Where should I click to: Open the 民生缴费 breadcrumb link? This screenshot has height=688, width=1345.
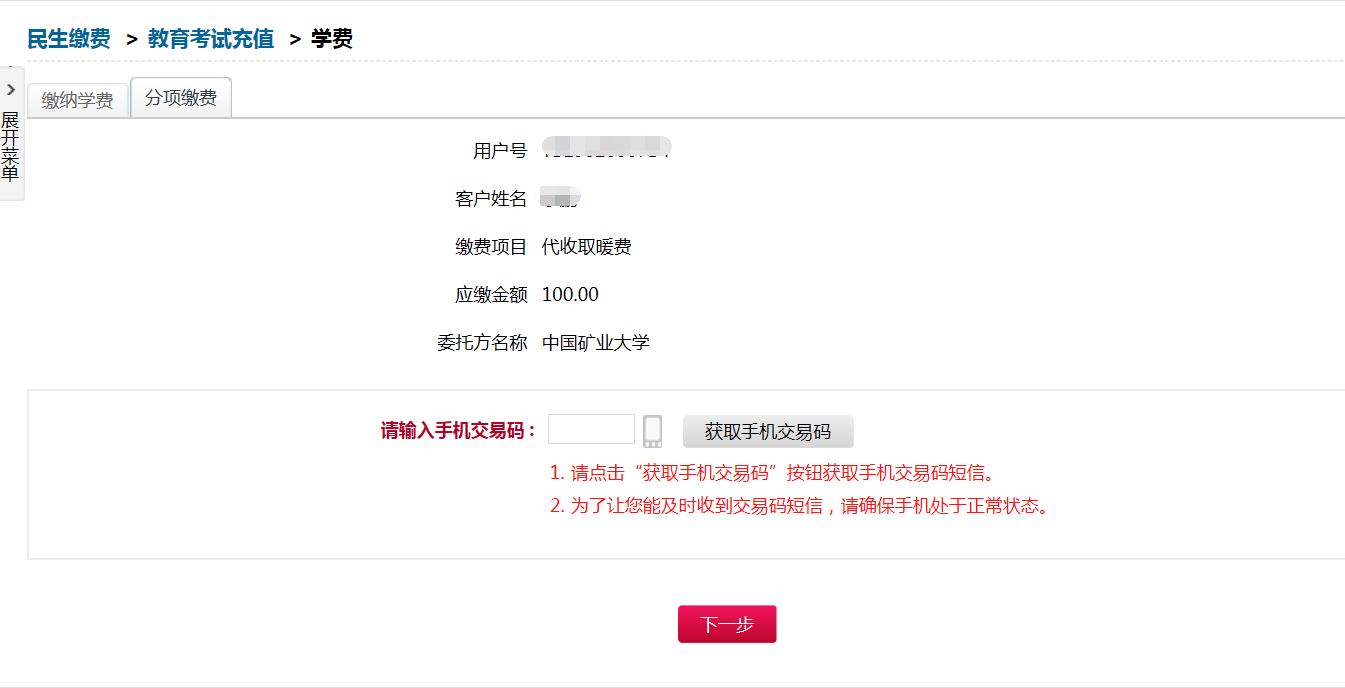tap(69, 39)
